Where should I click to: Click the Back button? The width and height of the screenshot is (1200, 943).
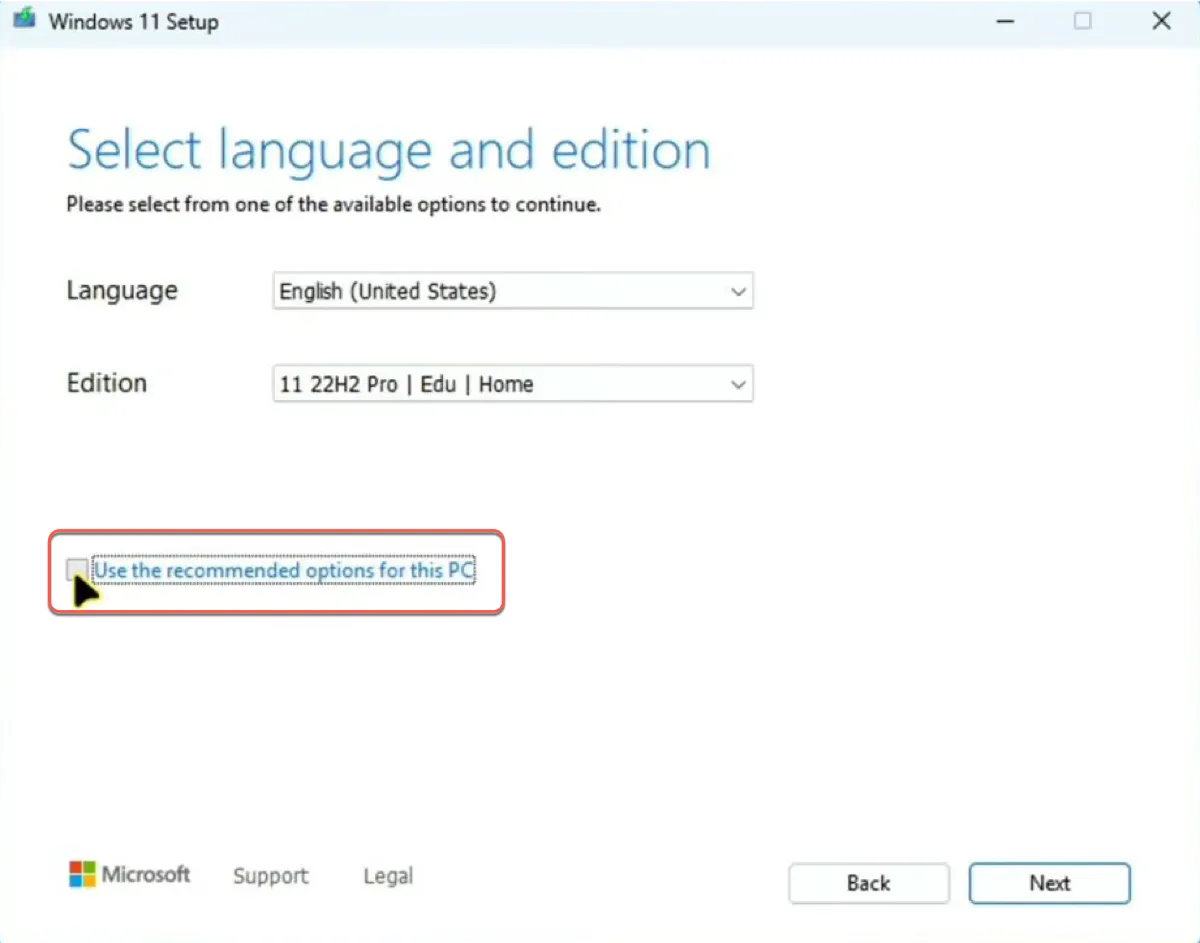pyautogui.click(x=868, y=883)
